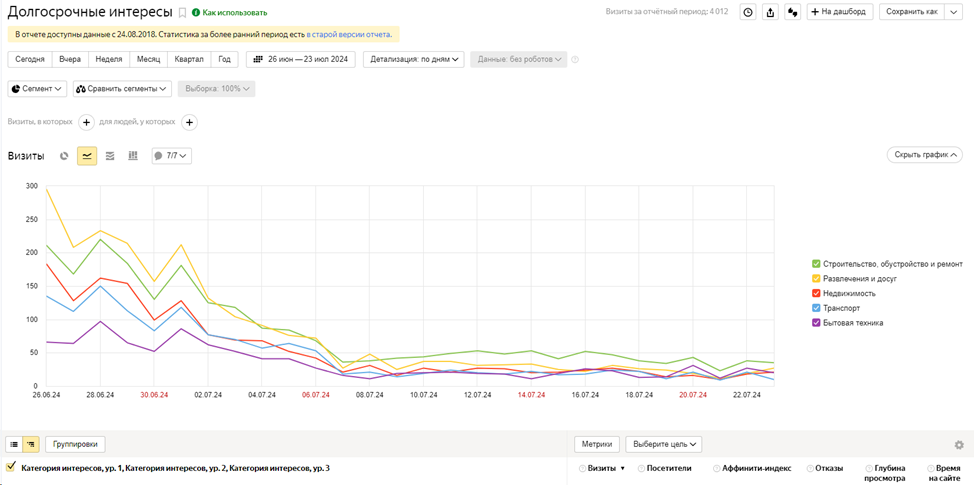This screenshot has height=485, width=974.
Task: Open the 'в старой версии отчета' link
Action: [x=349, y=34]
